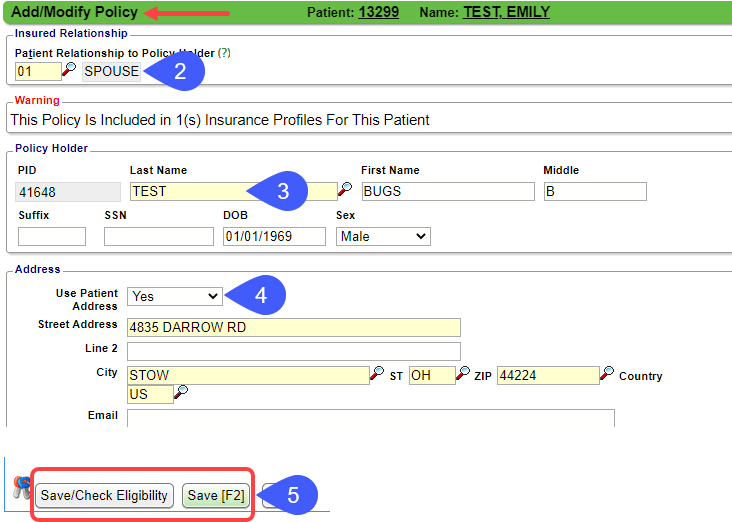The height and width of the screenshot is (522, 732).
Task: Click the empty Email field
Action: pyautogui.click(x=371, y=418)
